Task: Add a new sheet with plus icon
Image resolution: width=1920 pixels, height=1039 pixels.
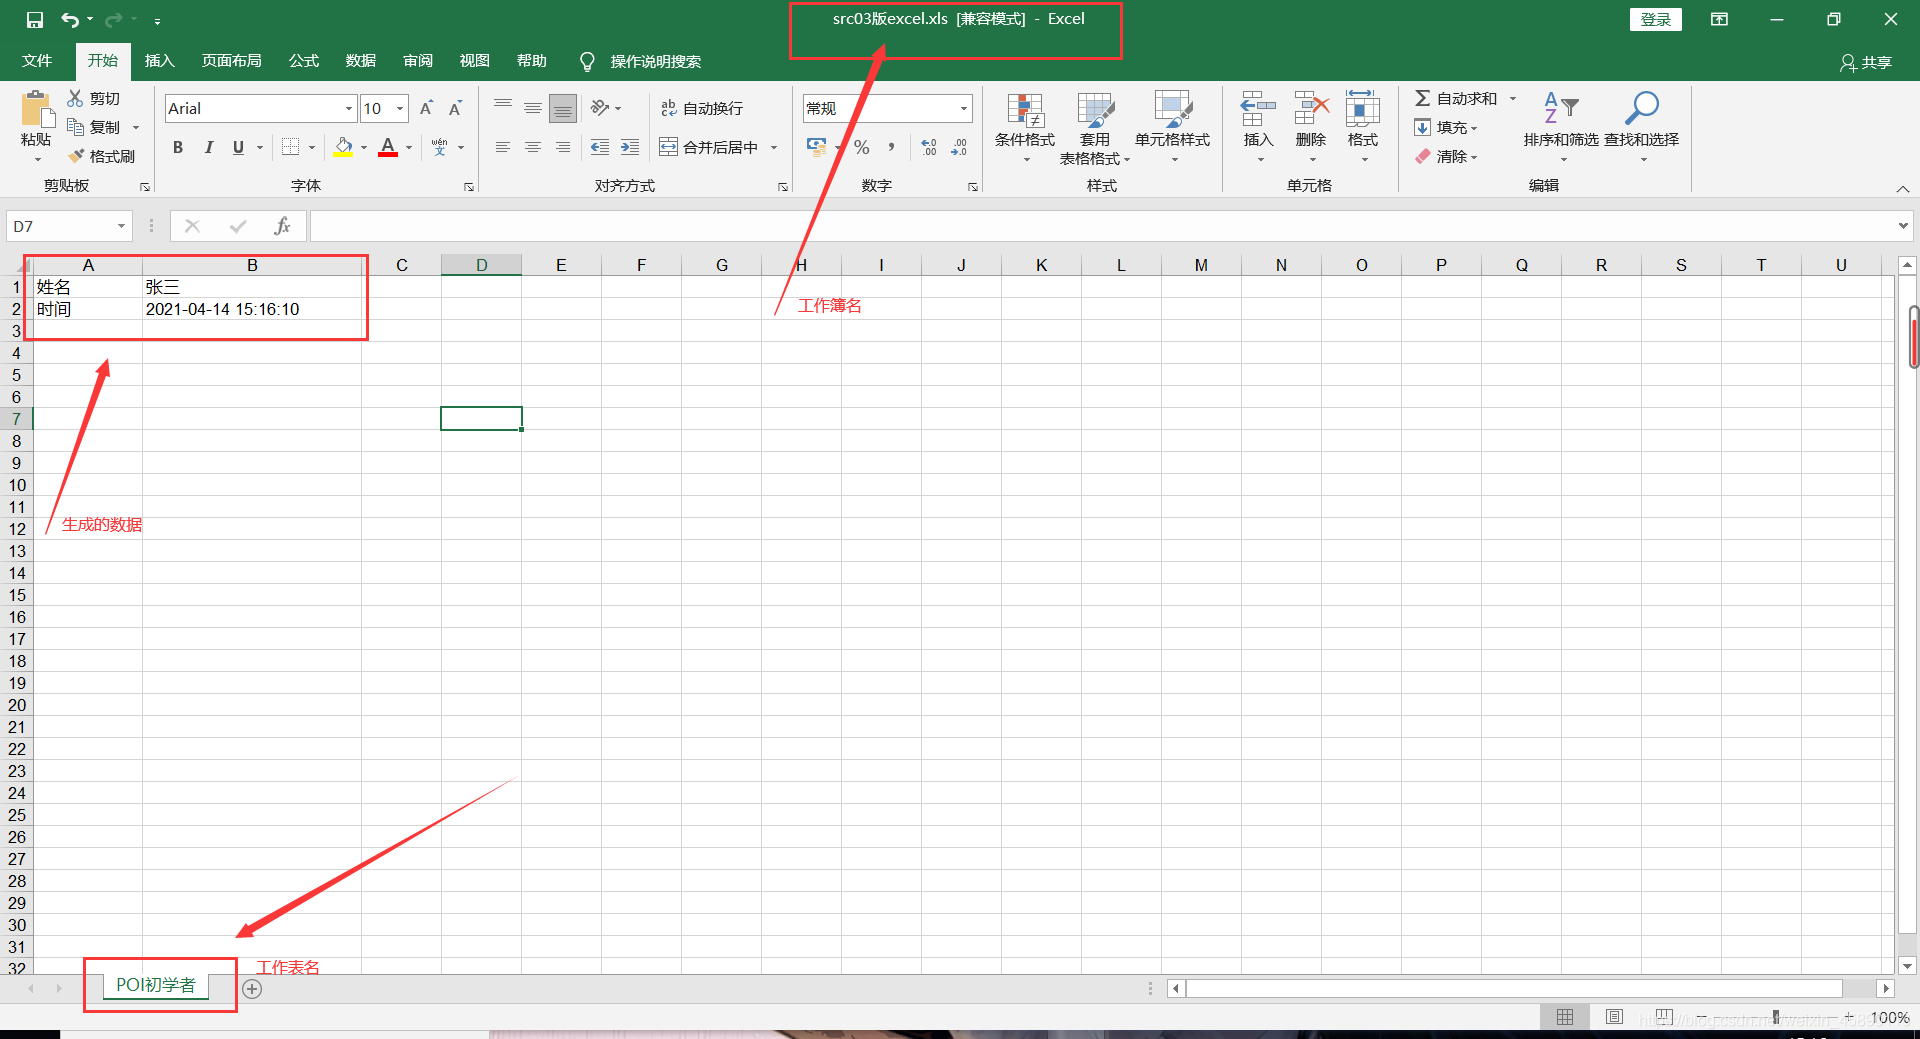Action: pos(252,989)
